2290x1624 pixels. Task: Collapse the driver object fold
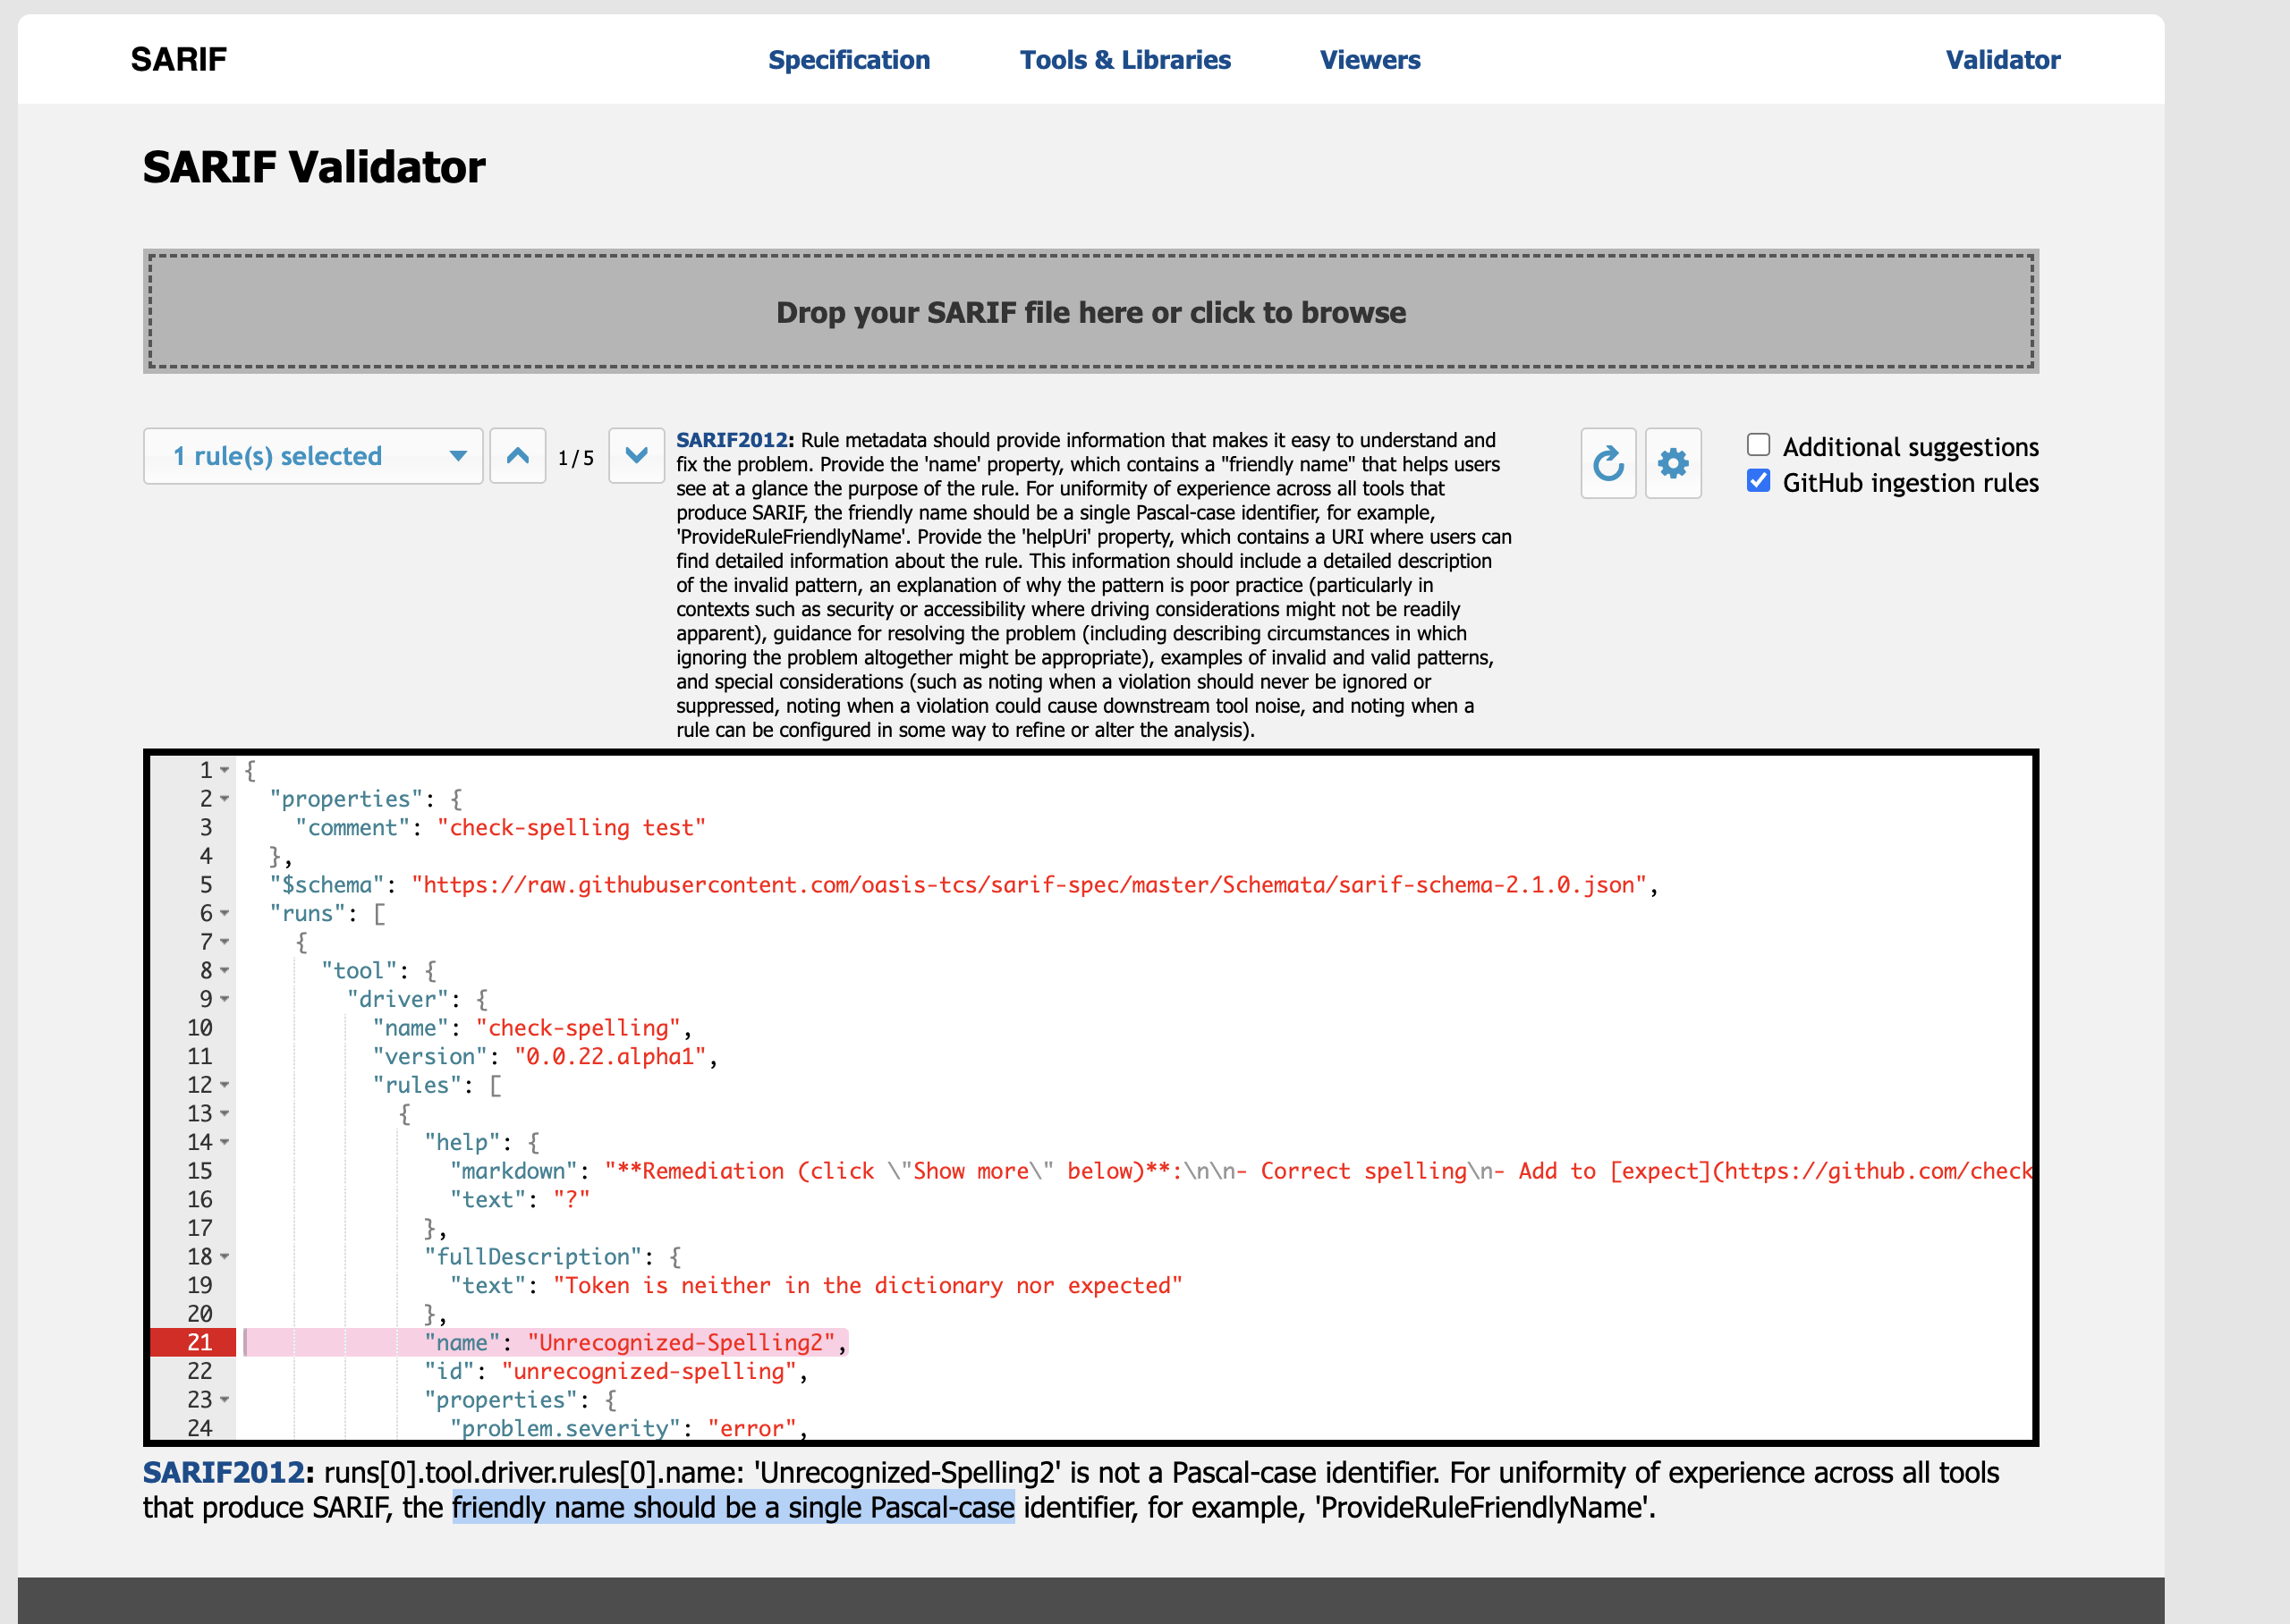(x=224, y=998)
